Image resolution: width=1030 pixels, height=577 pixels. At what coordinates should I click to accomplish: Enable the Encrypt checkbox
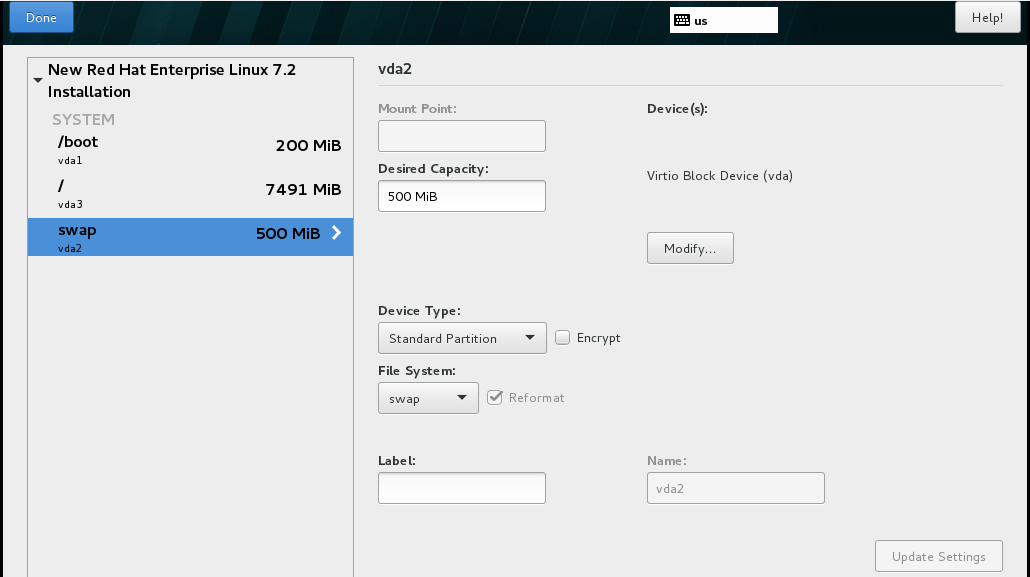[562, 337]
